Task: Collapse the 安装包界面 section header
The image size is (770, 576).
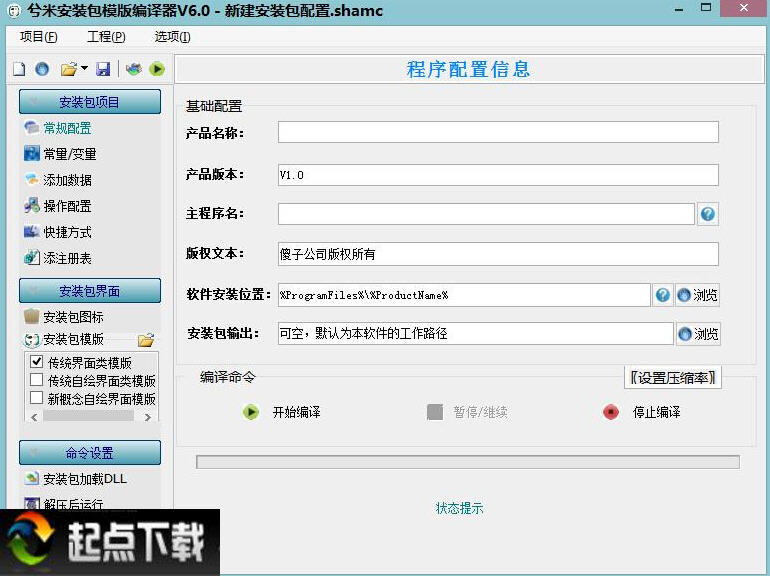Action: click(x=90, y=291)
